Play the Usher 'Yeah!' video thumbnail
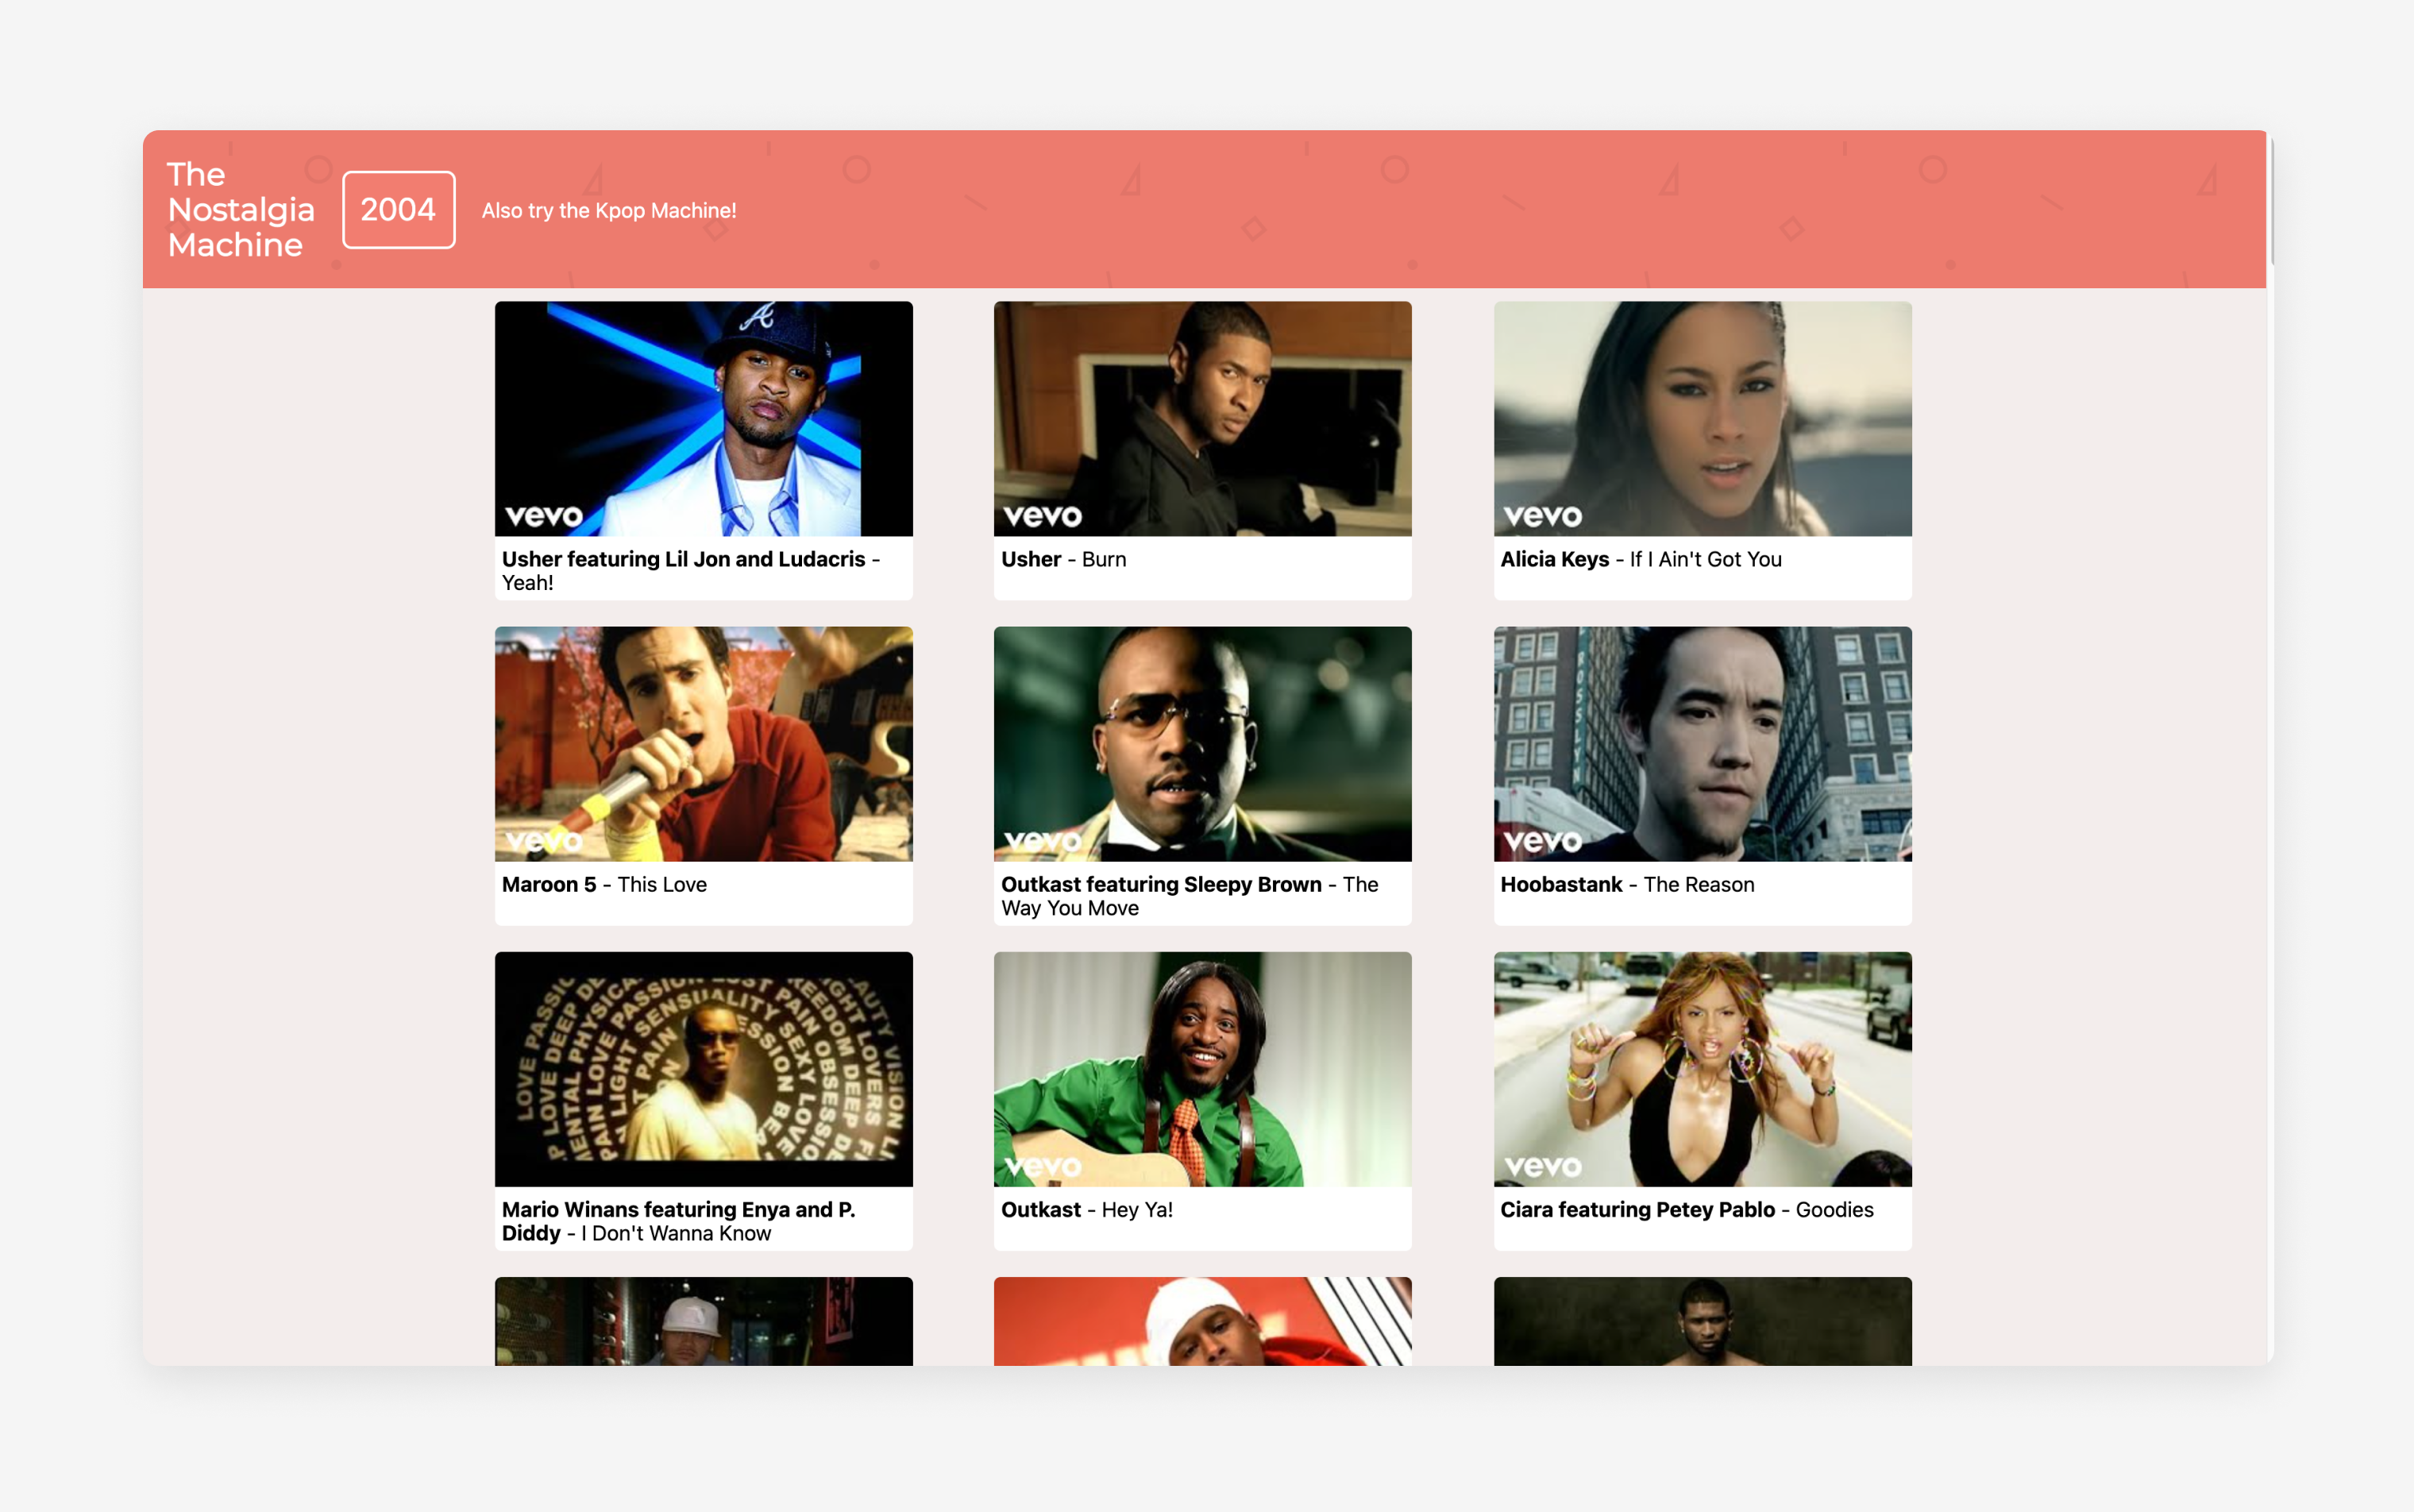This screenshot has height=1512, width=2414. tap(703, 419)
